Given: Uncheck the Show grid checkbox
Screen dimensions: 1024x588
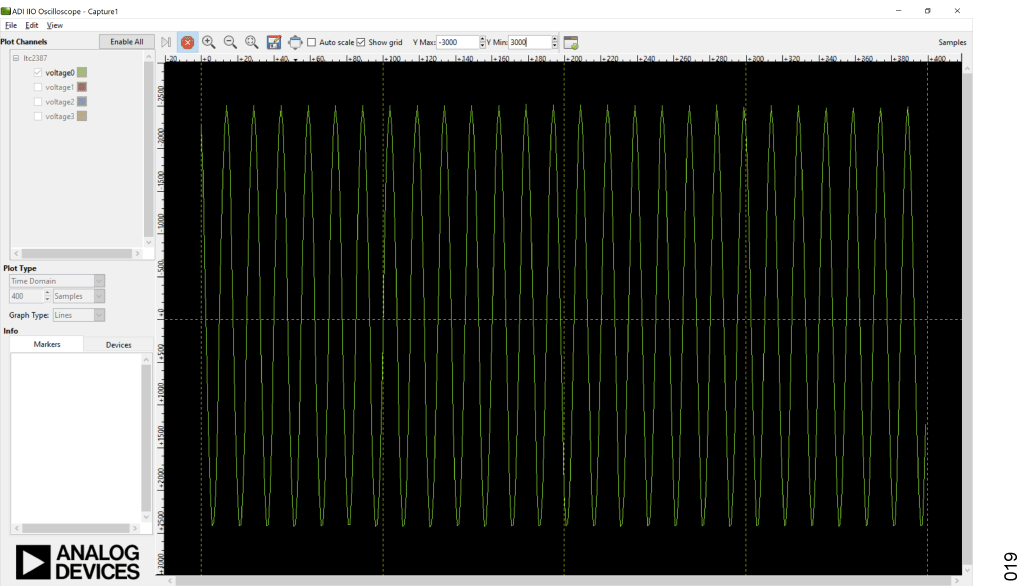Looking at the screenshot, I should coord(360,42).
